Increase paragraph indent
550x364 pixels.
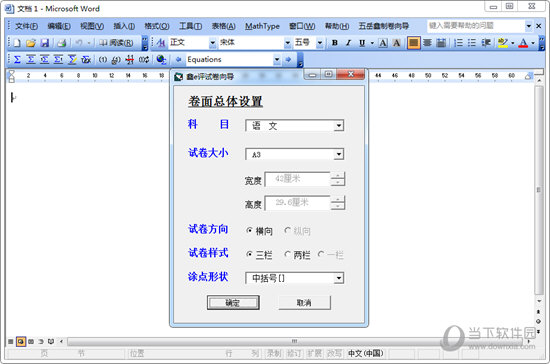[x=486, y=43]
